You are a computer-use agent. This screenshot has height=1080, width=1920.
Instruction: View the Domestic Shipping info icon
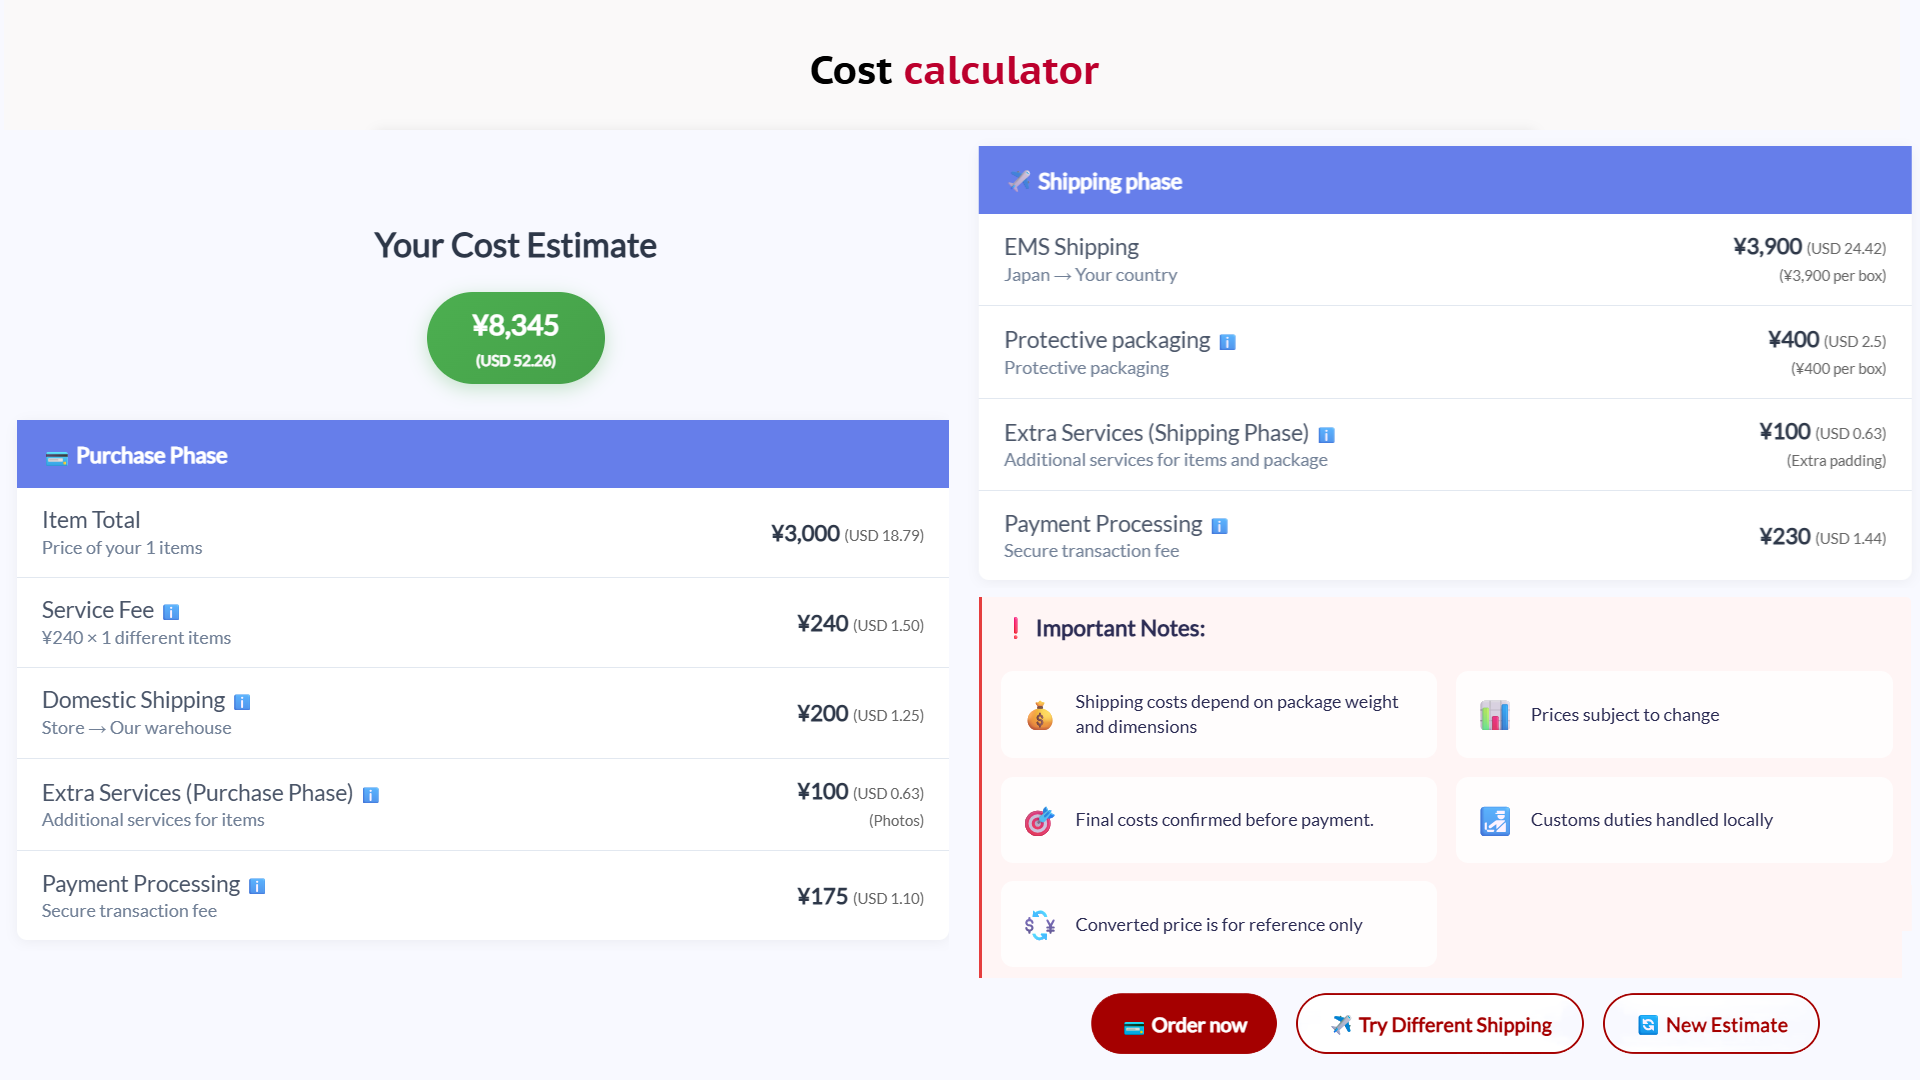tap(242, 702)
